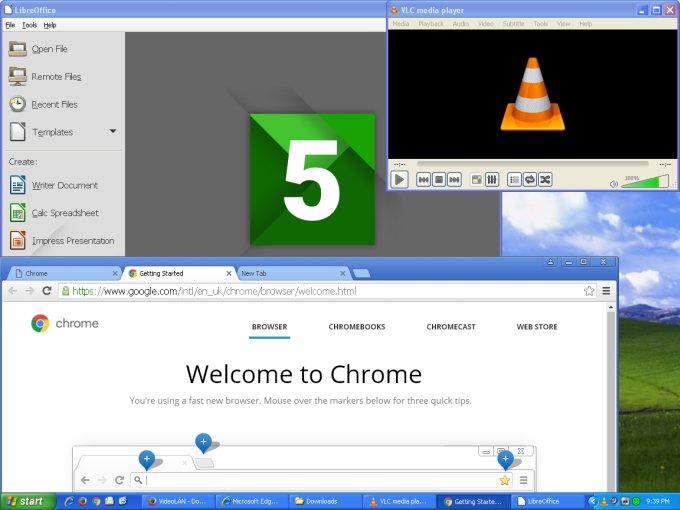Open the Playback menu in VLC
This screenshot has width=680, height=510.
431,24
